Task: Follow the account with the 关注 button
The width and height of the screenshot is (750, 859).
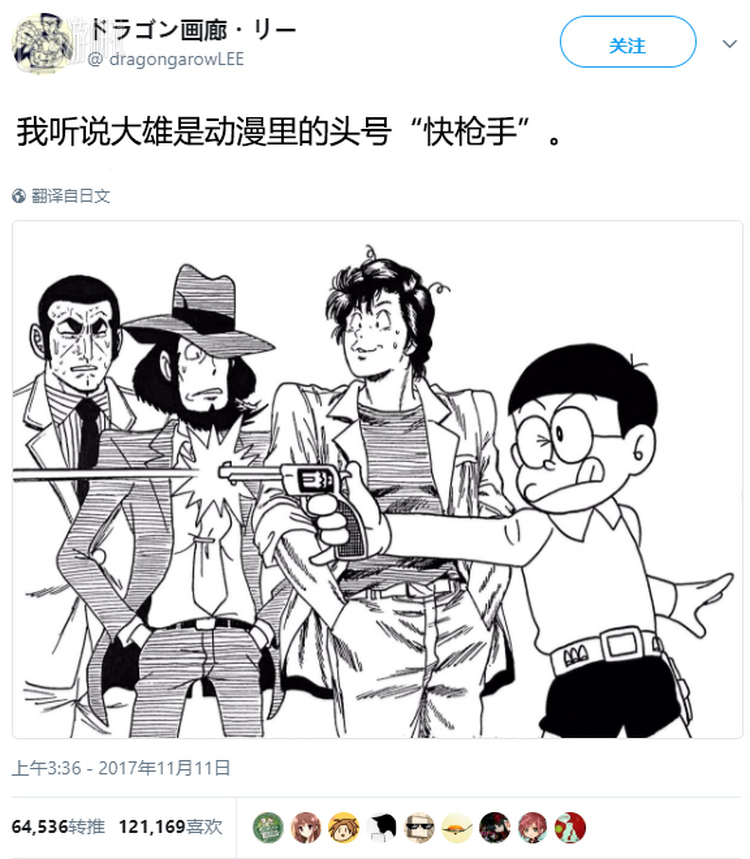Action: [x=628, y=42]
